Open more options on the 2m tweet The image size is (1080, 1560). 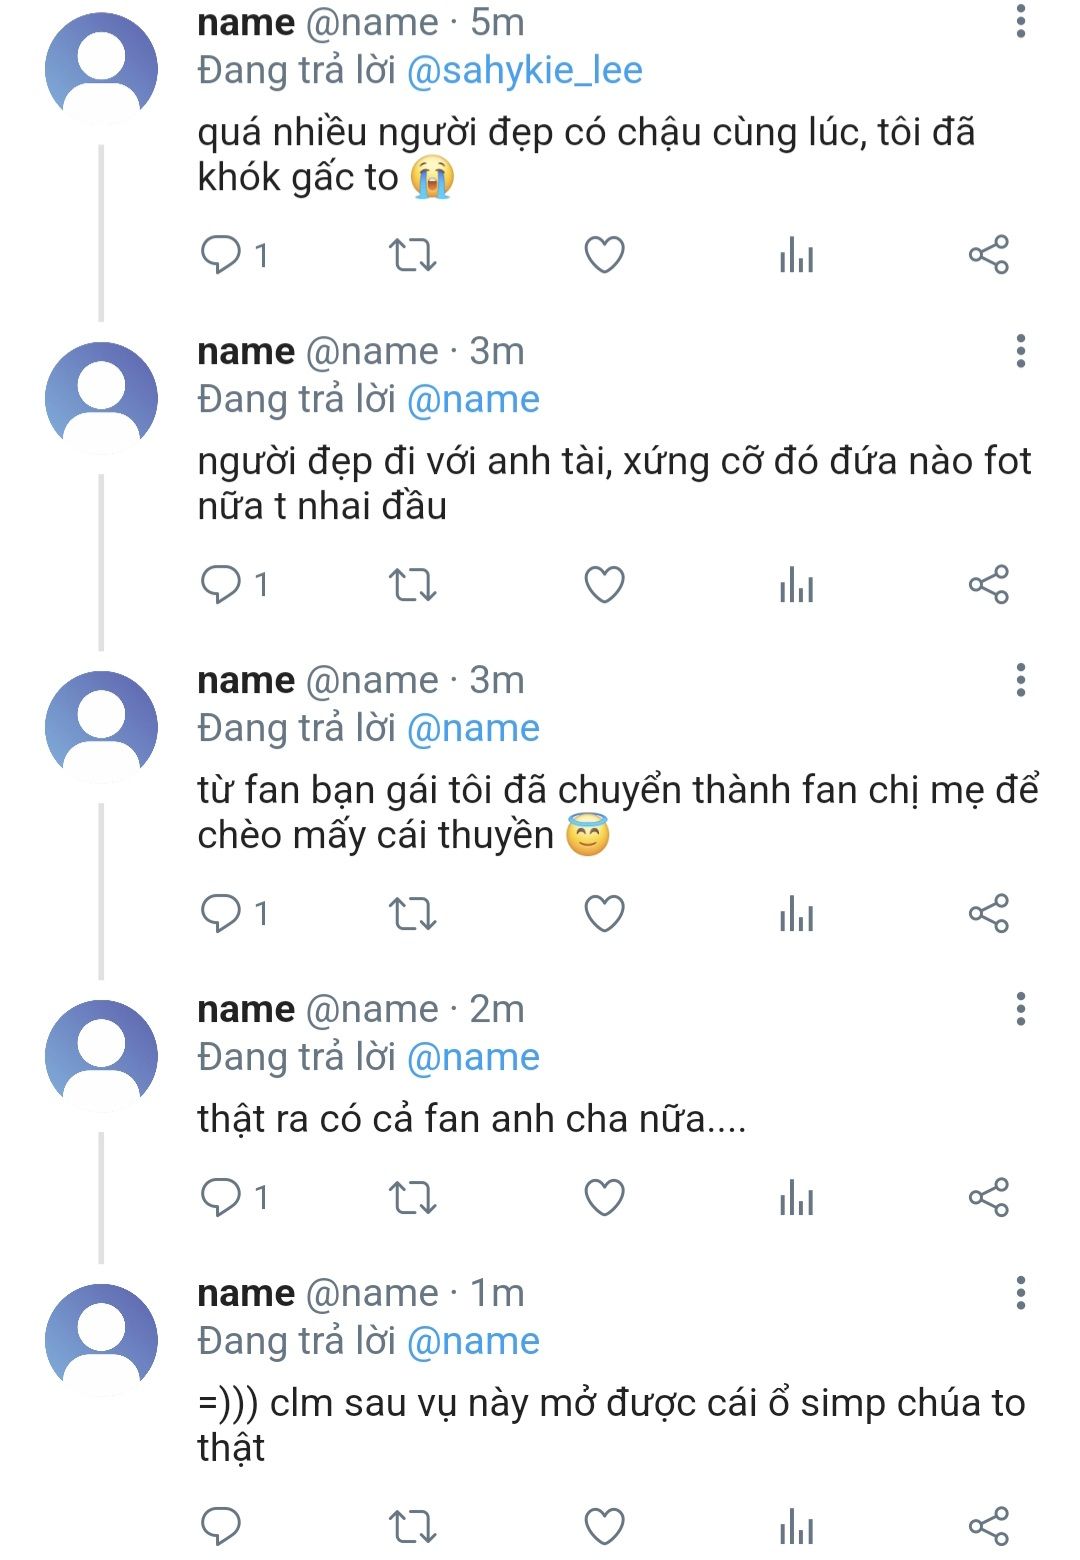tap(1020, 1009)
